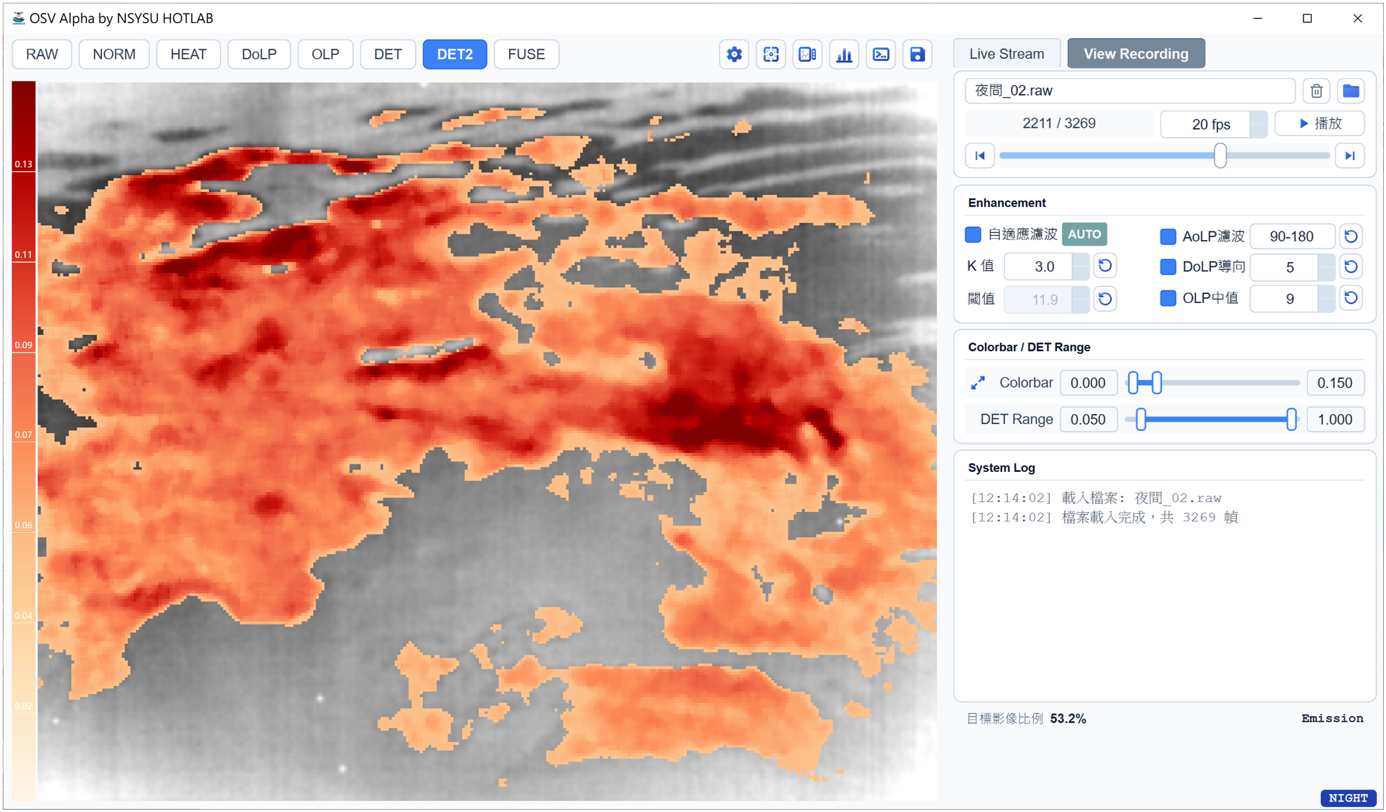This screenshot has height=812, width=1386.
Task: Toggle the AUTO adaptive filter badge
Action: coord(1084,235)
